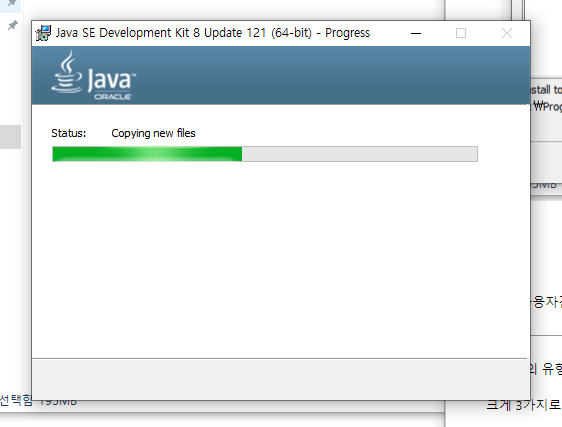Minimize the Java SE Development Kit installer window
Image resolution: width=562 pixels, height=427 pixels.
(416, 33)
